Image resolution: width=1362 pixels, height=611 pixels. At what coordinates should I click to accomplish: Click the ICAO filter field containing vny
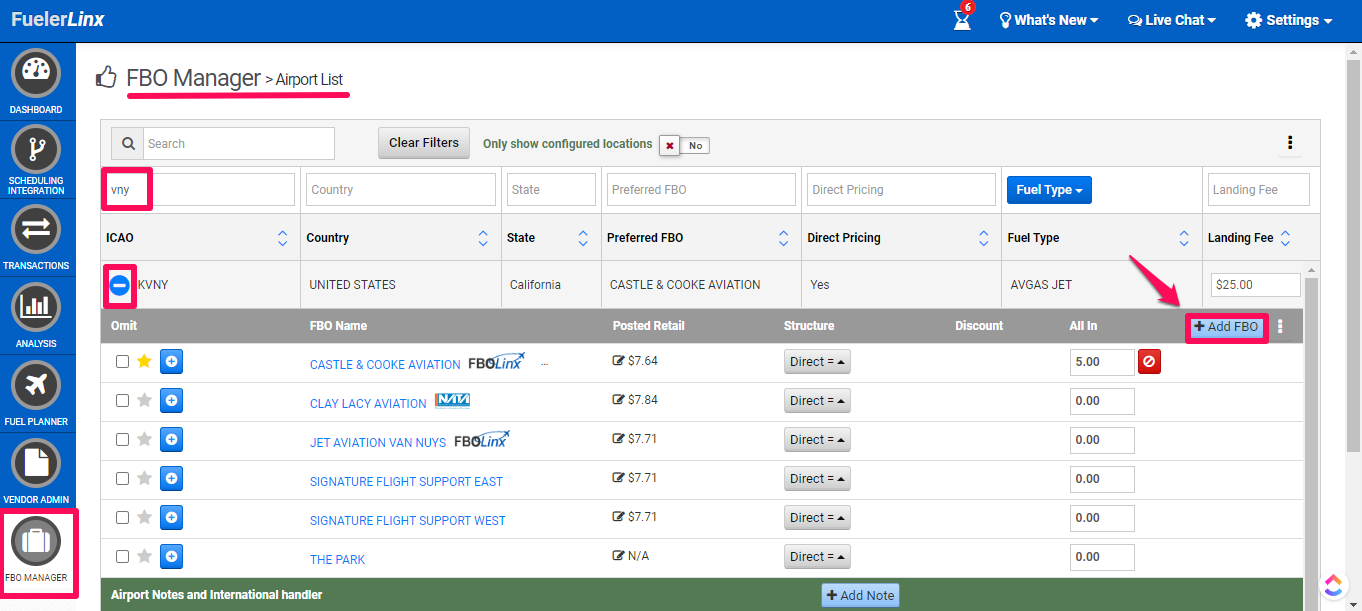click(200, 190)
